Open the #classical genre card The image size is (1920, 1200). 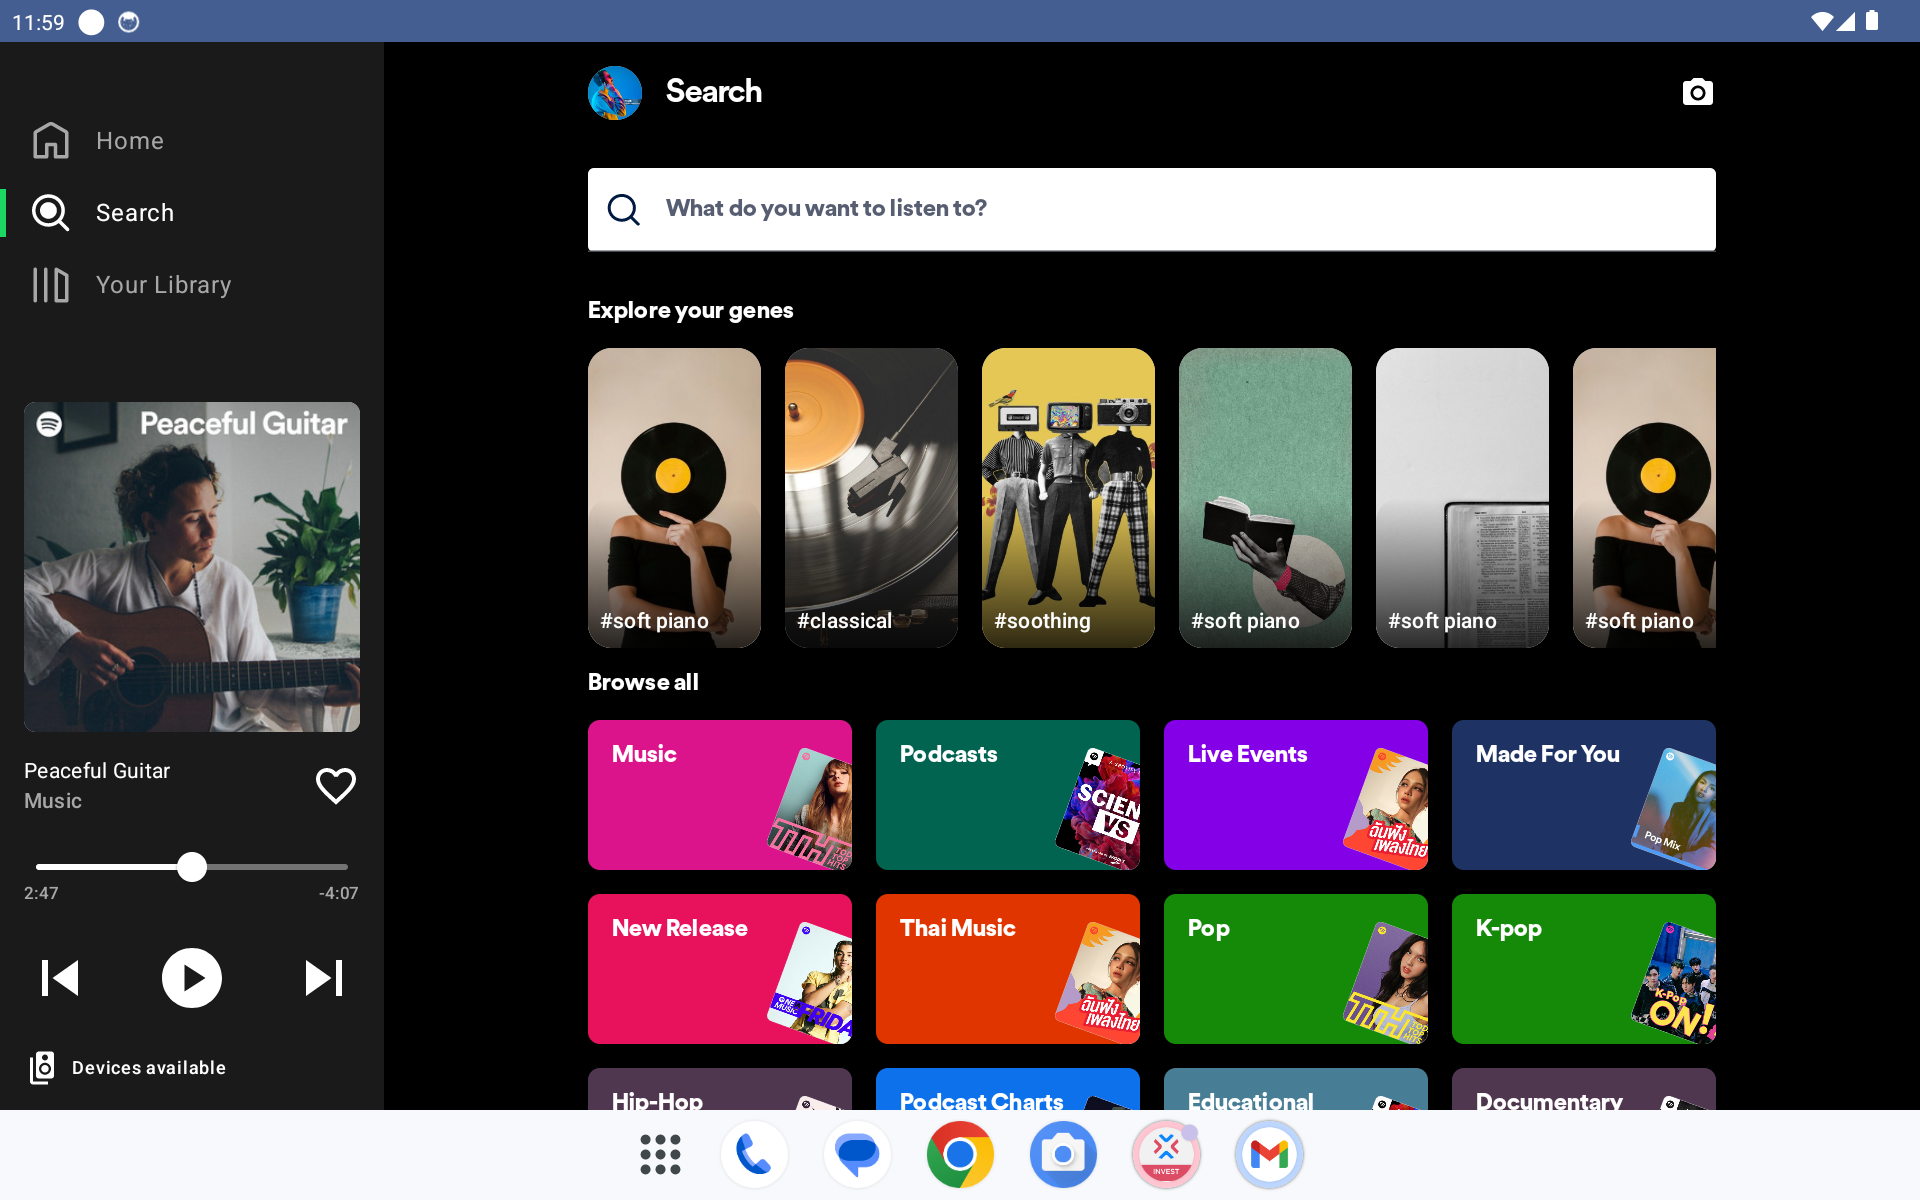pos(871,497)
